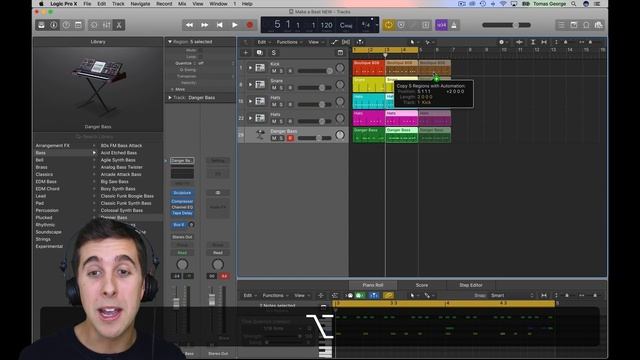Open the Tape Delay plug-in slot

pos(182,213)
